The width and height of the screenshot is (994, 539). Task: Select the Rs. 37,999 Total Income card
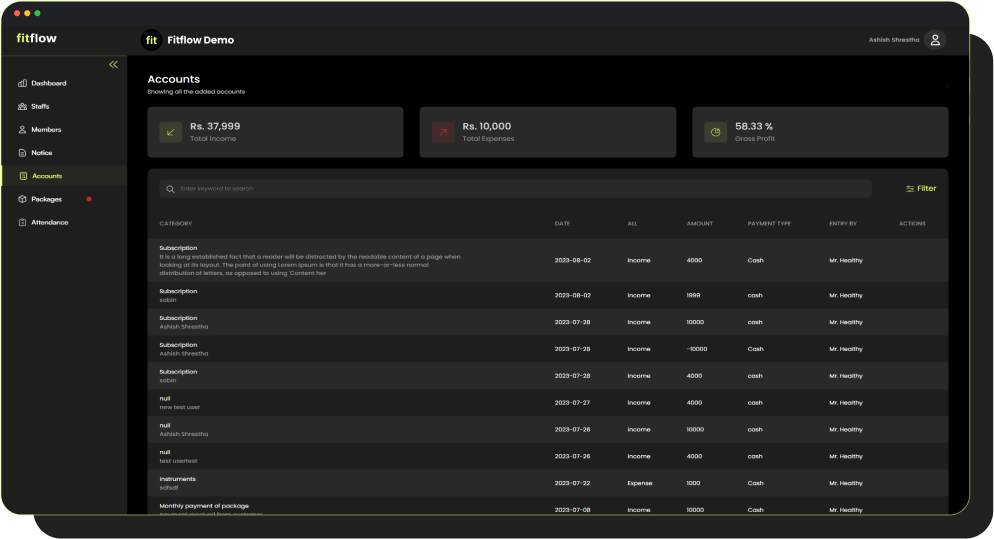[x=275, y=132]
